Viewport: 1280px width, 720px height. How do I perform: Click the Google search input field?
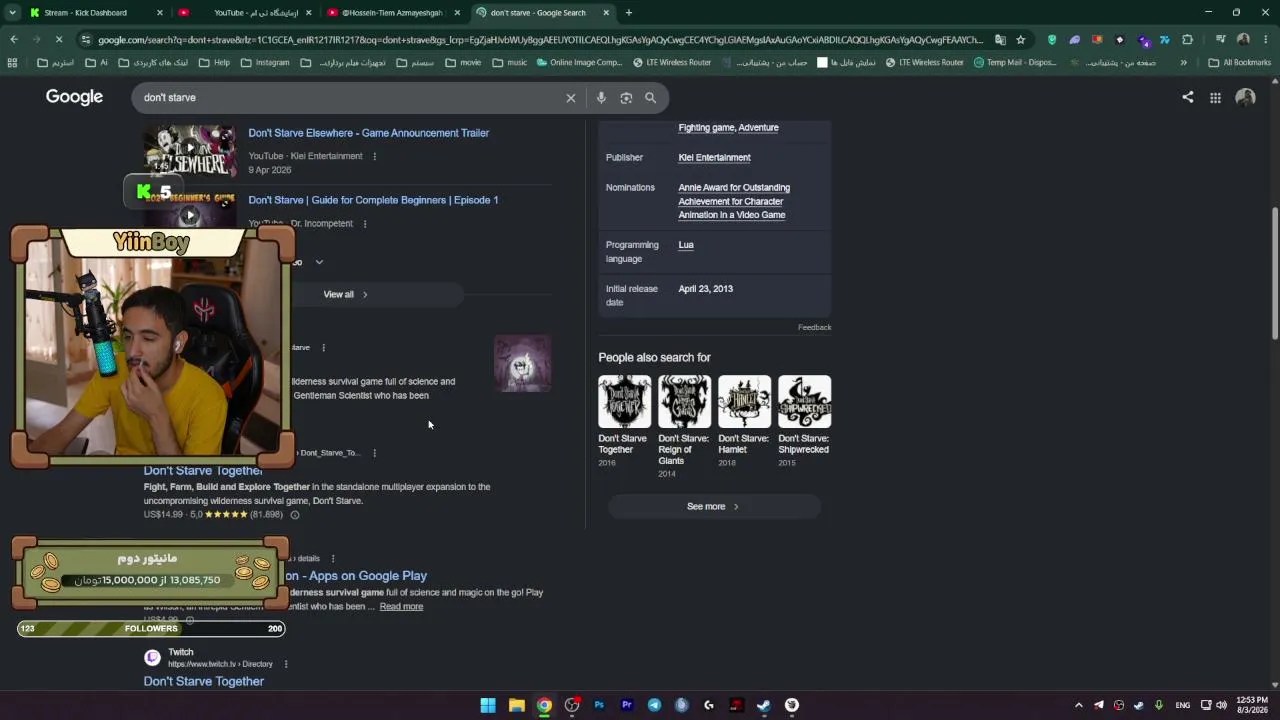(352, 98)
